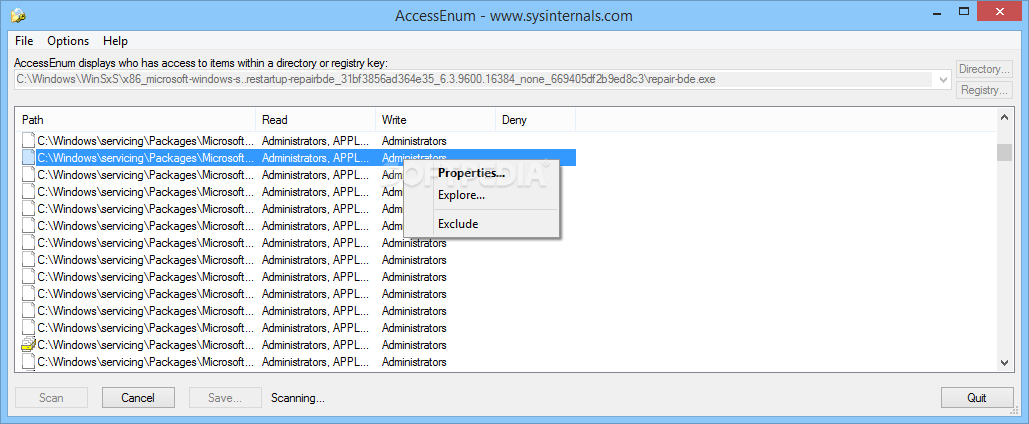Click the Quit button
The height and width of the screenshot is (424, 1029).
pyautogui.click(x=976, y=398)
